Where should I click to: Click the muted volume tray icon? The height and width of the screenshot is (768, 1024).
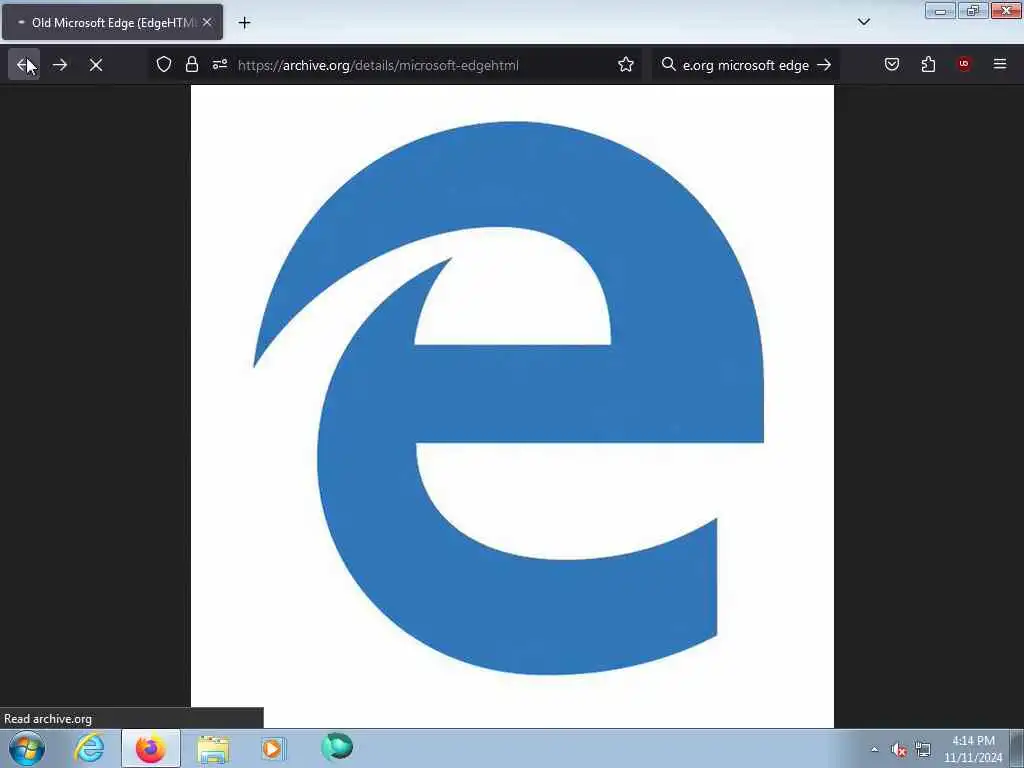[x=899, y=750]
